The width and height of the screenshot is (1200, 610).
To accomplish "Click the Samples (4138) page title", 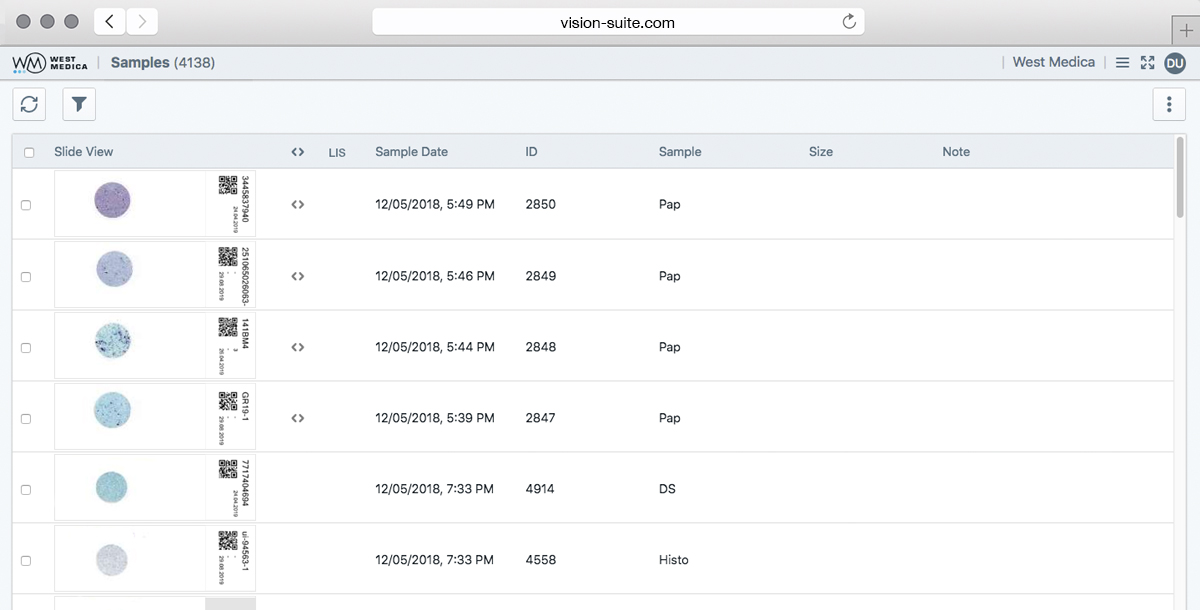I will pos(163,63).
